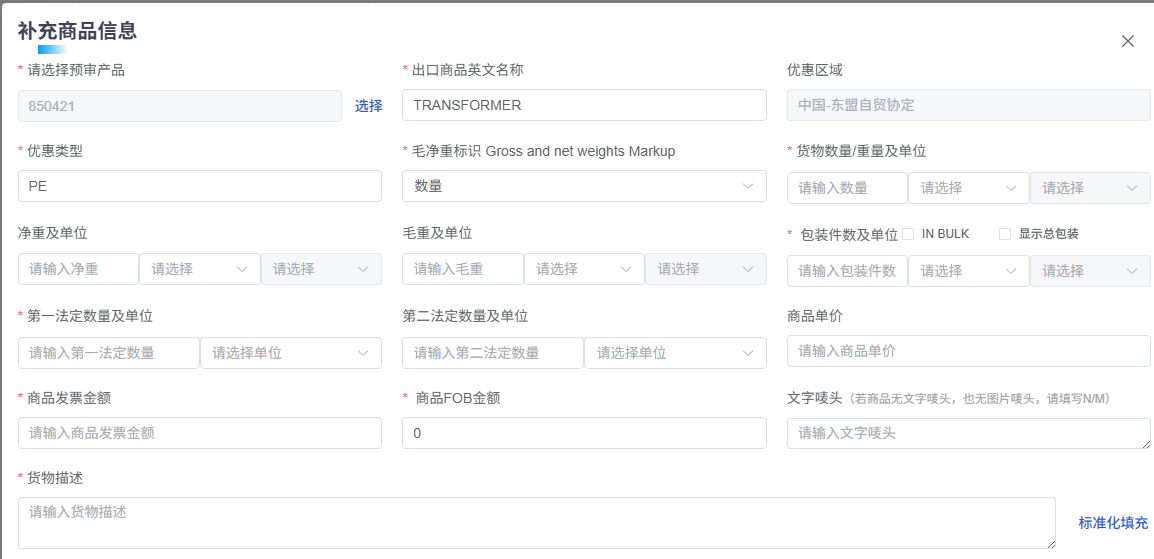
Task: Open the greyed second dropdown under 净重及单位
Action: [x=321, y=268]
